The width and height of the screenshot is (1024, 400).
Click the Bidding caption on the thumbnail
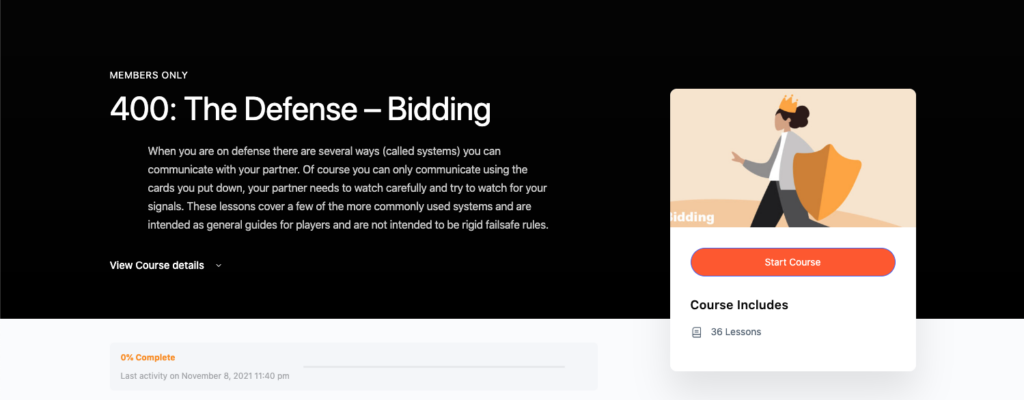(x=692, y=218)
